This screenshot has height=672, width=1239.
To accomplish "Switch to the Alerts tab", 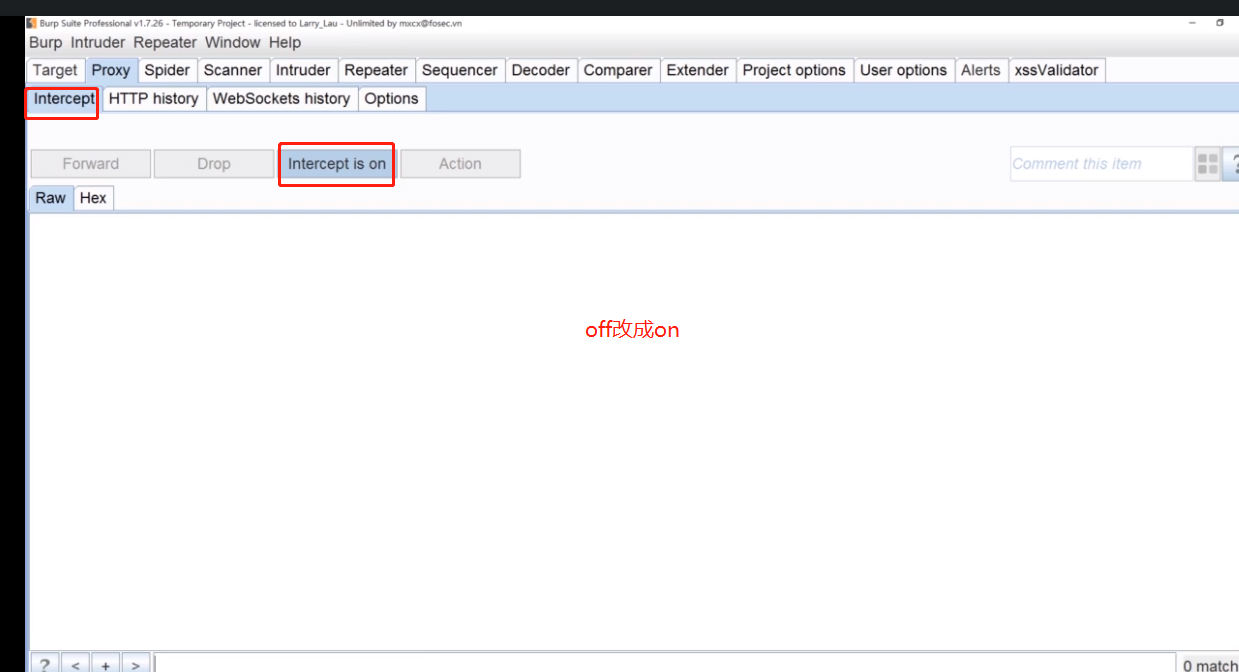I will click(x=980, y=70).
